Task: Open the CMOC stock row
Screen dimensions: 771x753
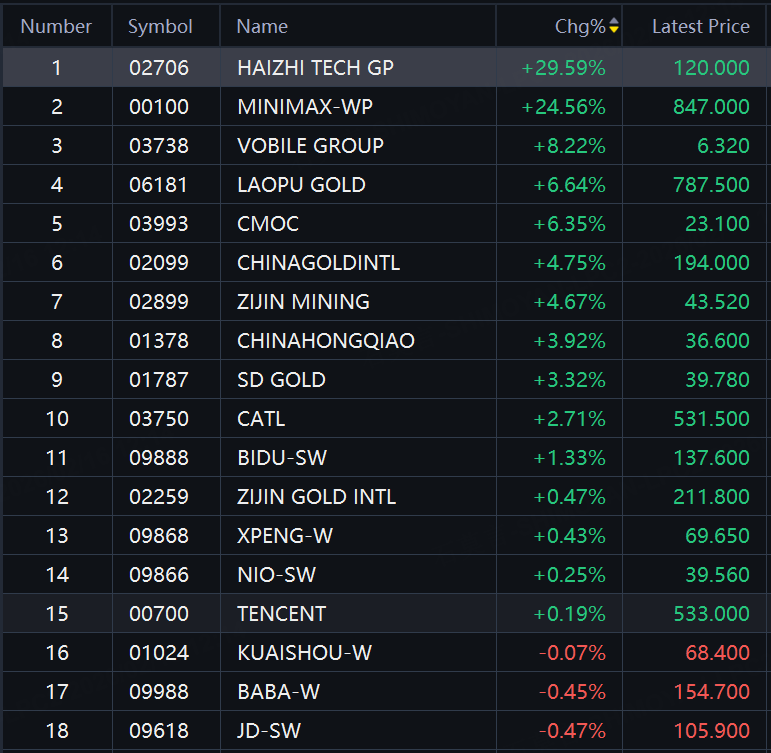Action: click(268, 224)
